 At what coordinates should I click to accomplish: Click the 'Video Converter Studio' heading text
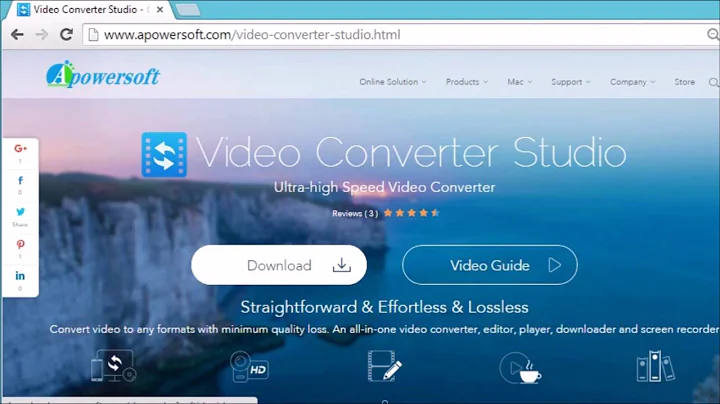point(411,152)
